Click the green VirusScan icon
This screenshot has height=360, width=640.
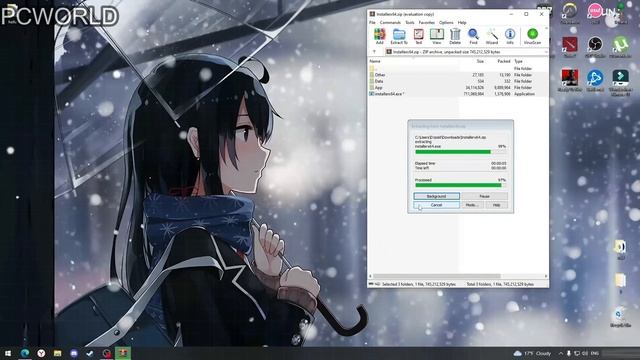pos(532,36)
